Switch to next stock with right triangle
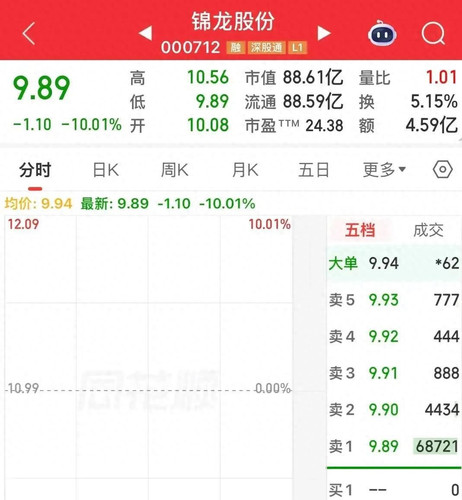Image resolution: width=462 pixels, height=500 pixels. (x=324, y=33)
